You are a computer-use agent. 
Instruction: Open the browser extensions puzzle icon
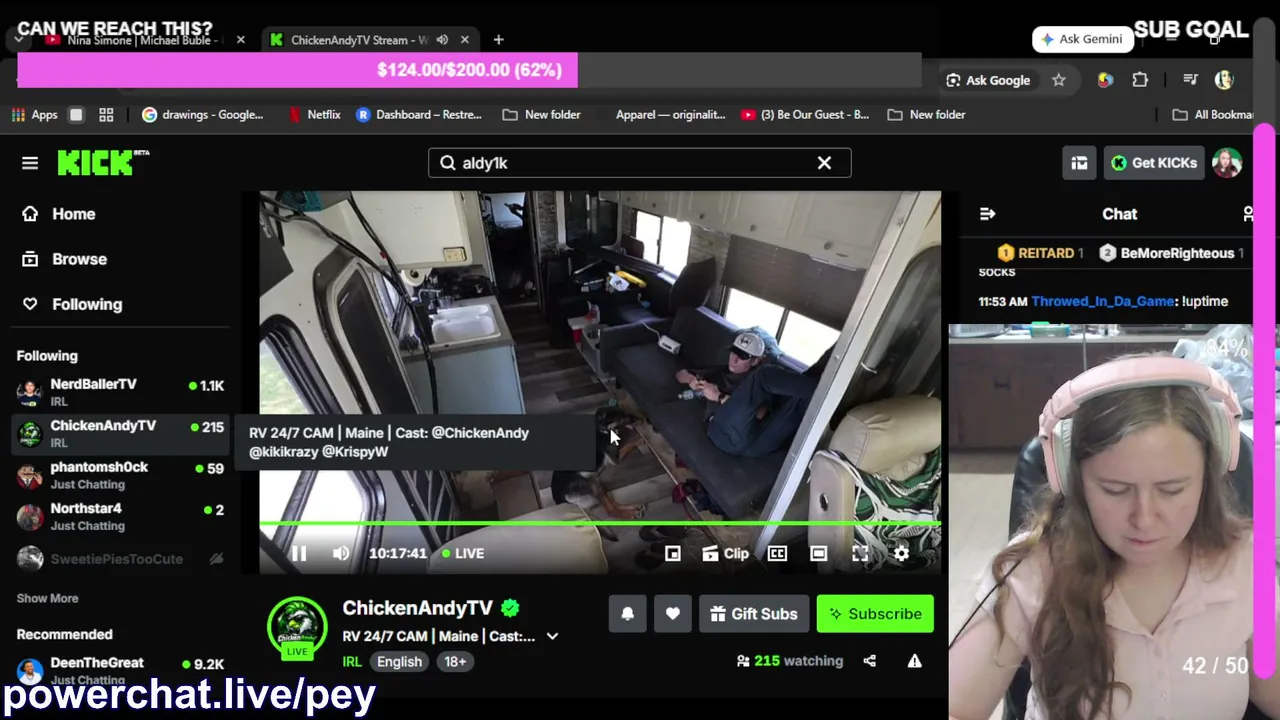click(1140, 80)
